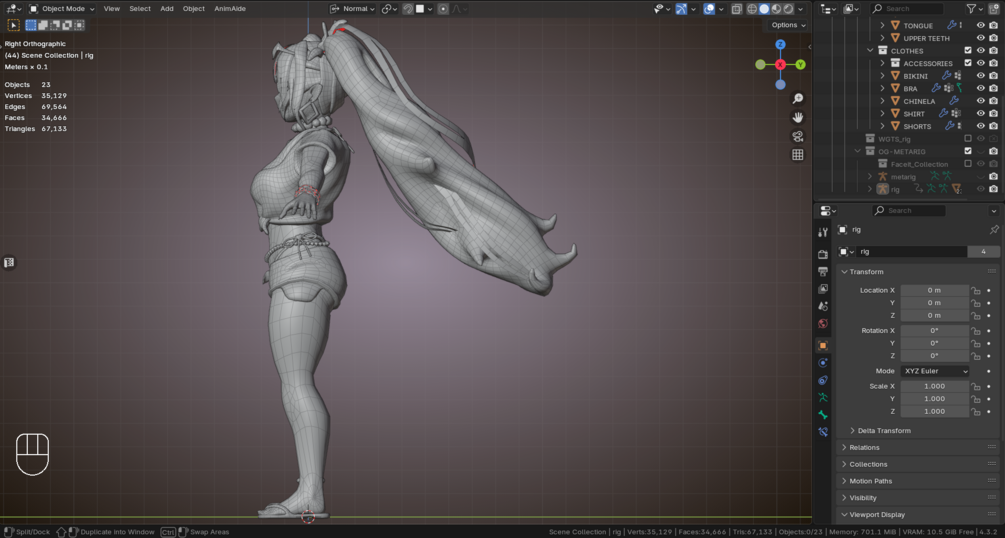
Task: Disable TONGUE in renders via camera icon
Action: click(993, 25)
